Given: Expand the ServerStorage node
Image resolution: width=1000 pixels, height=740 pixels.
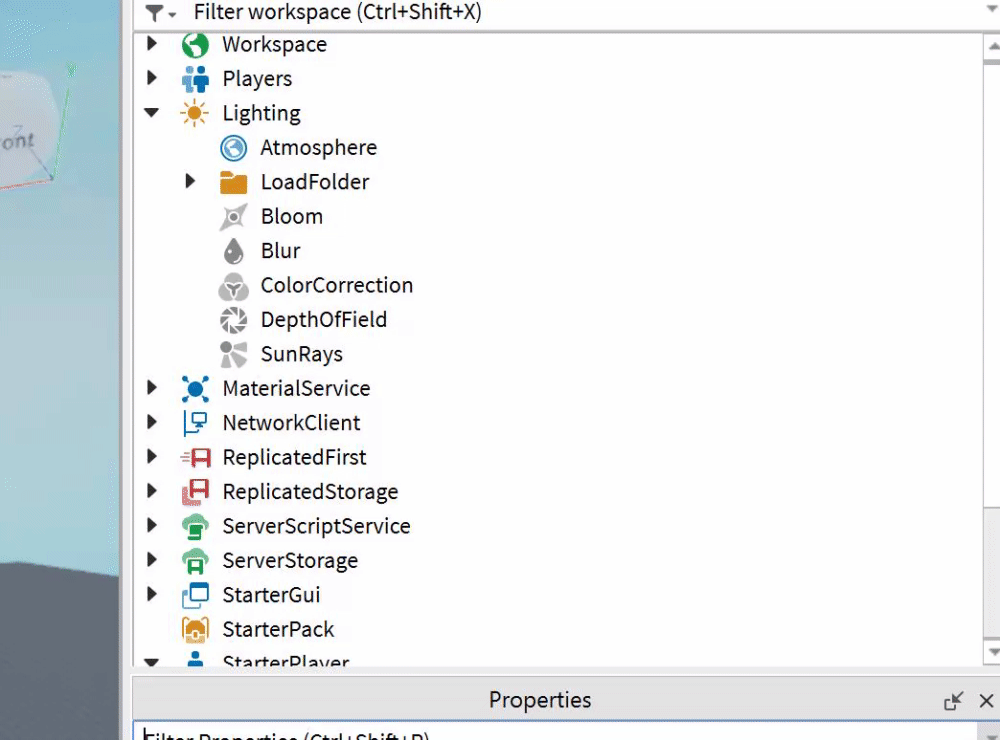Looking at the screenshot, I should pos(152,560).
